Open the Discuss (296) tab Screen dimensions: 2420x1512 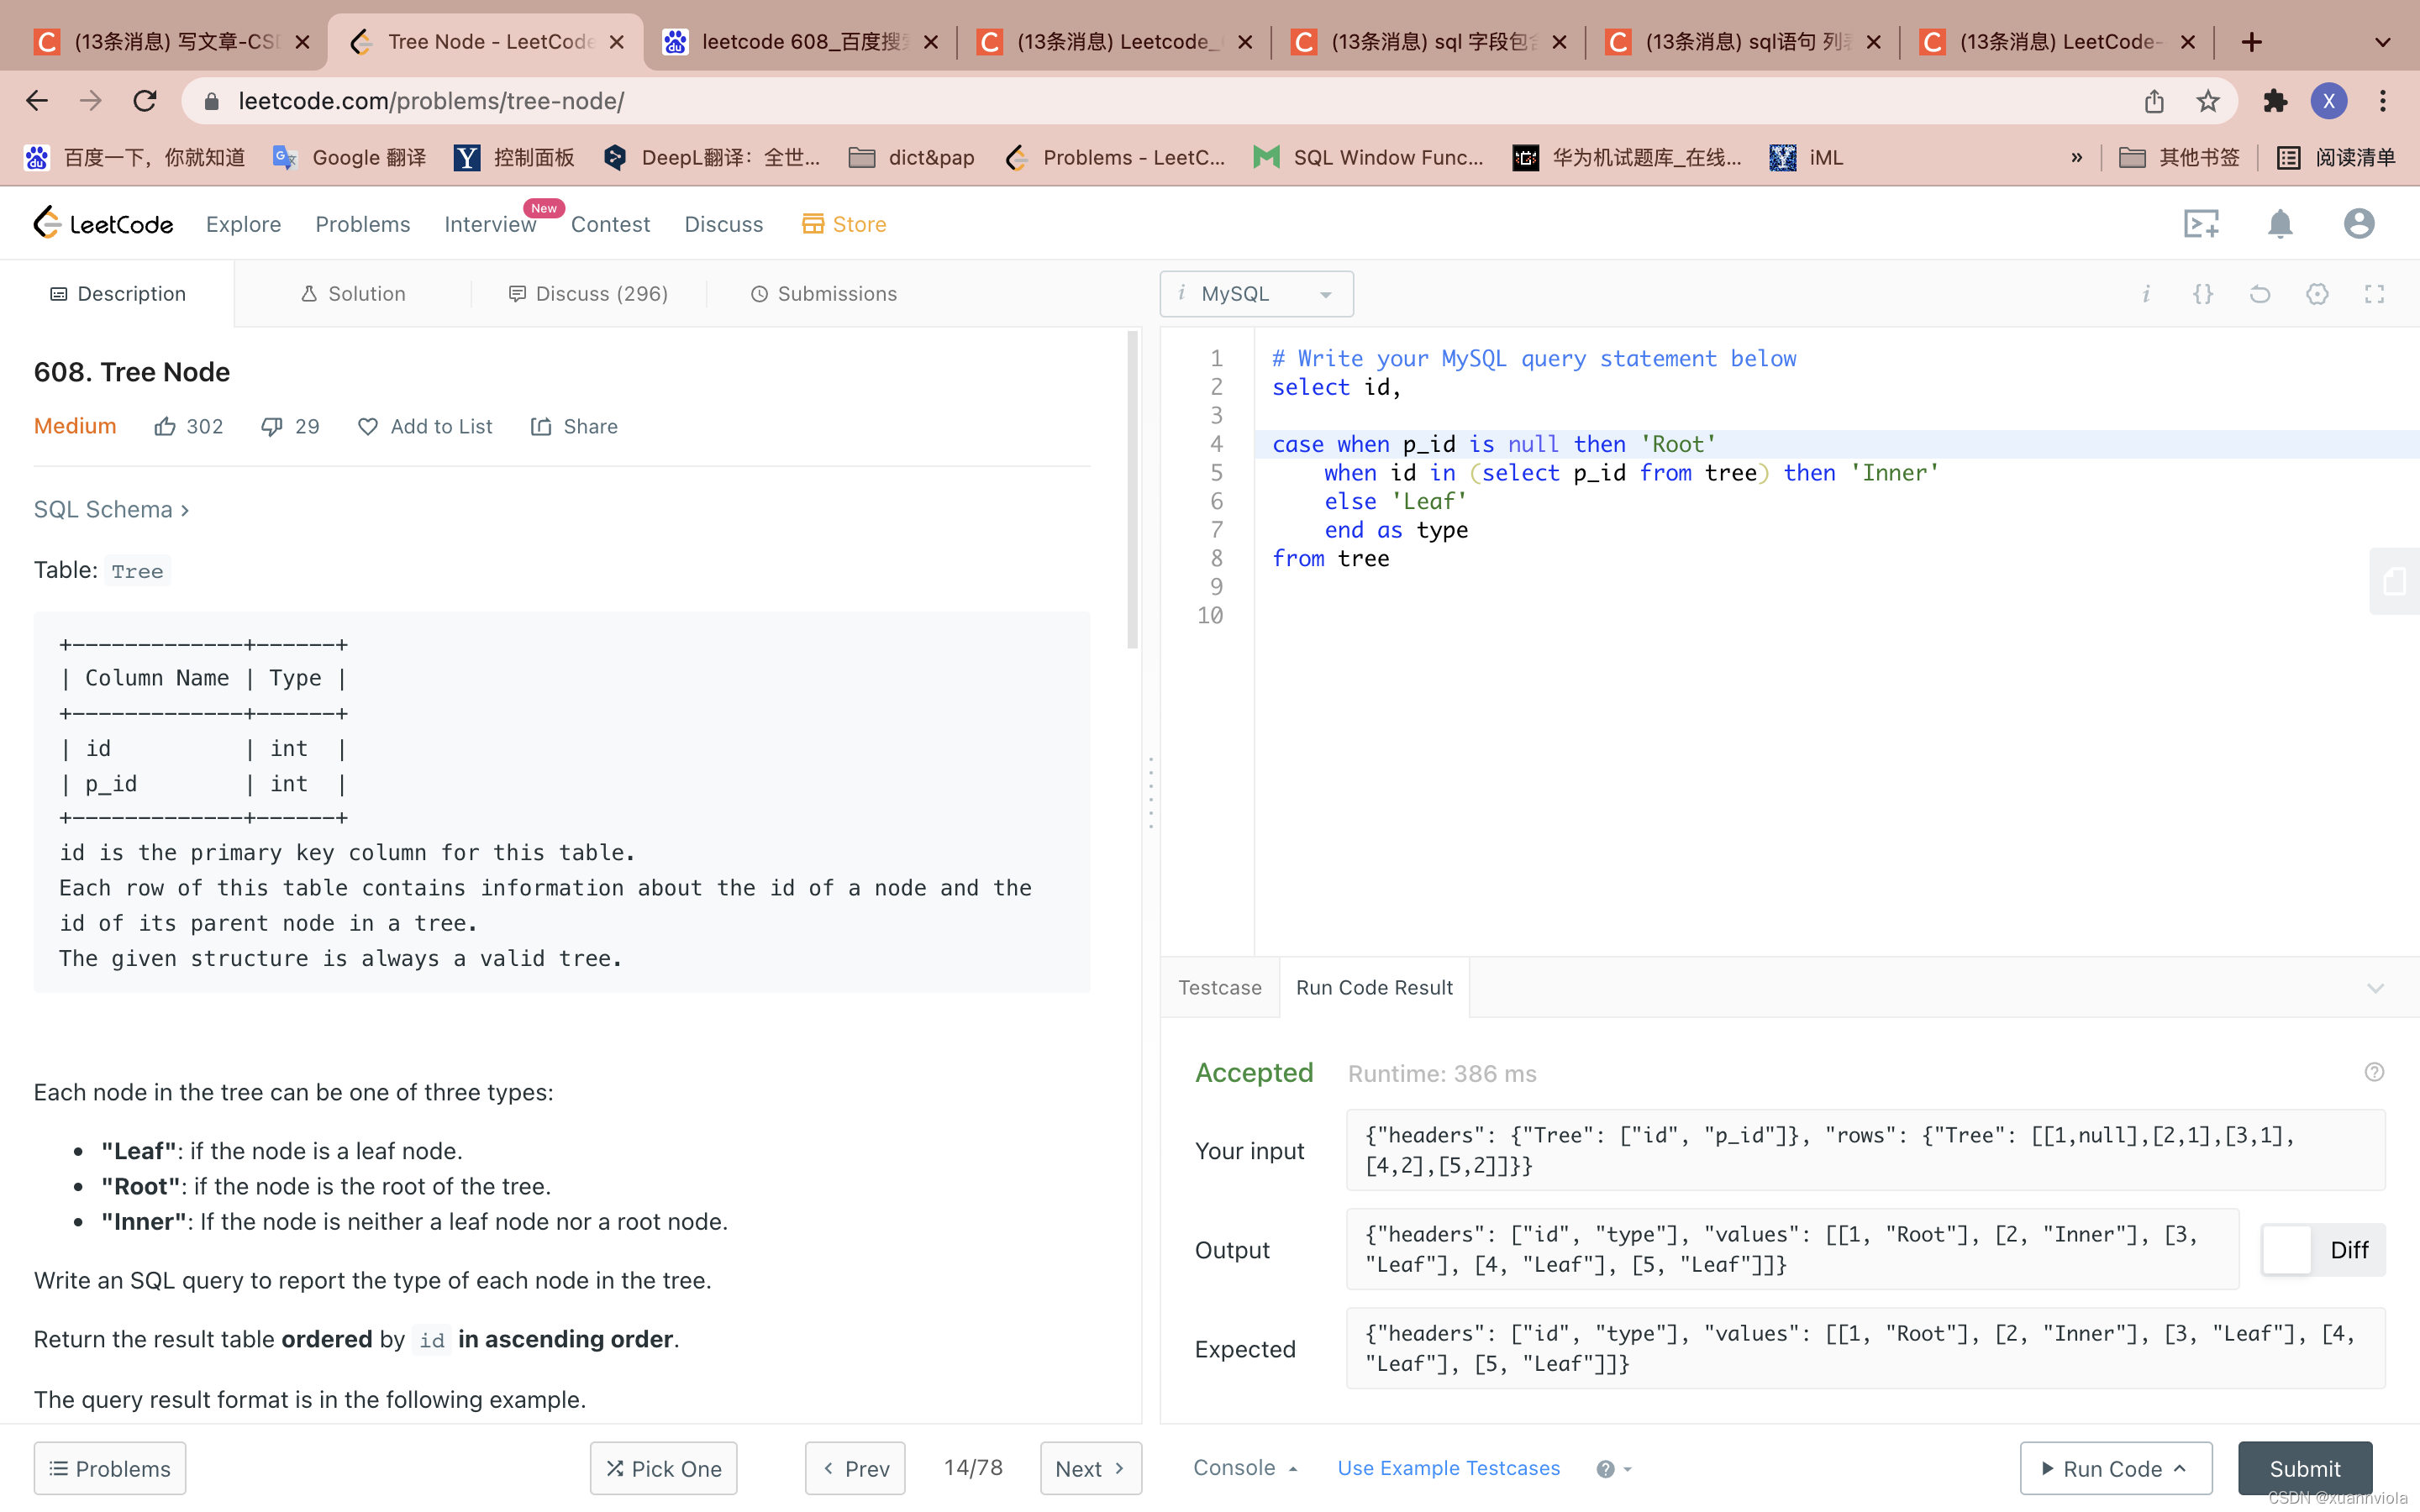pos(588,293)
